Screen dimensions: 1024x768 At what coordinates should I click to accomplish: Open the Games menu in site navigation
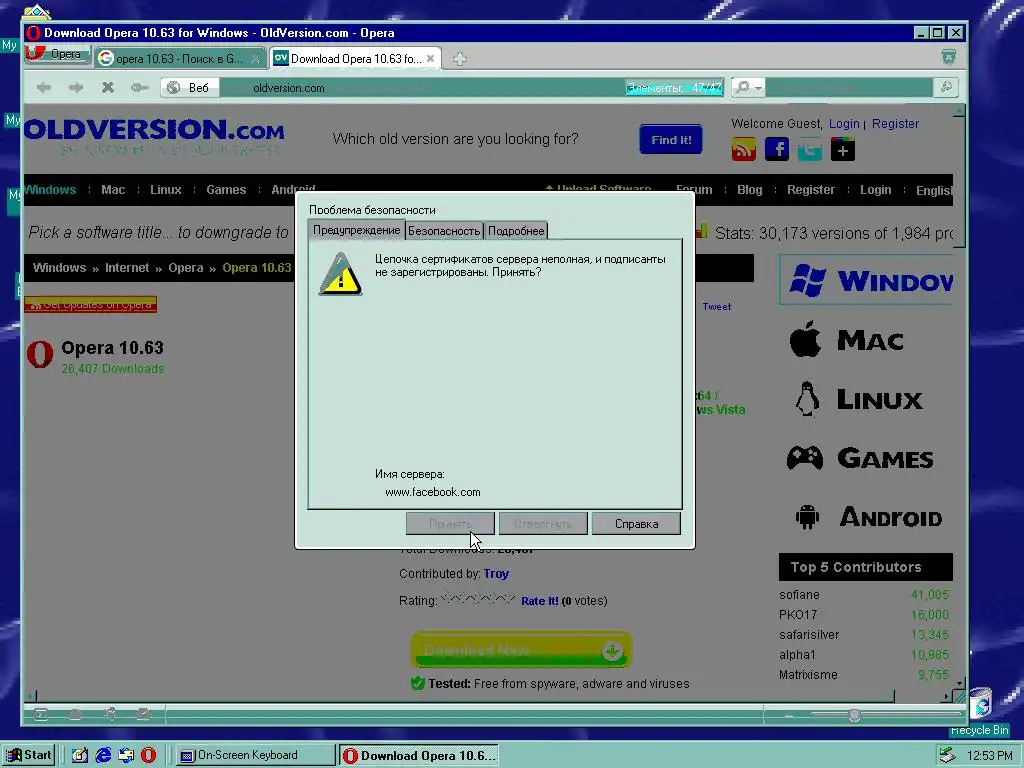pos(226,190)
